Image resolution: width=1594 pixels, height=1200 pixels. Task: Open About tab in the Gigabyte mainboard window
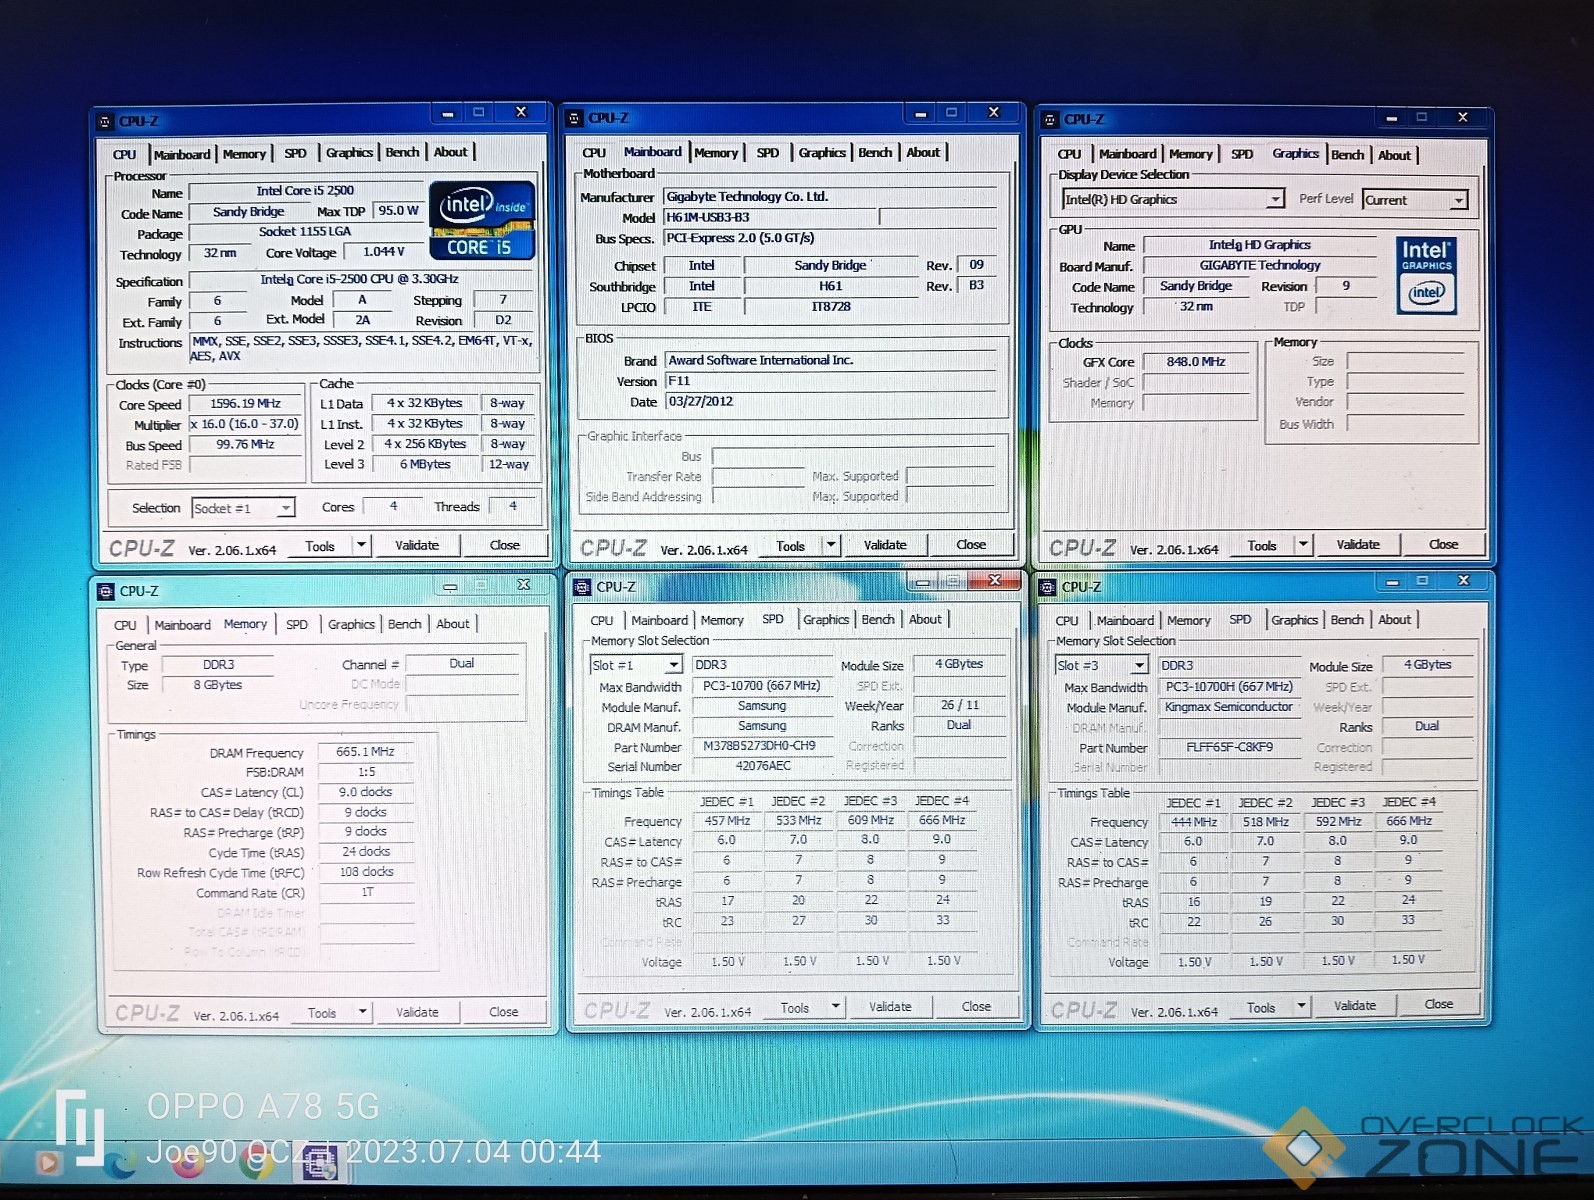(923, 152)
